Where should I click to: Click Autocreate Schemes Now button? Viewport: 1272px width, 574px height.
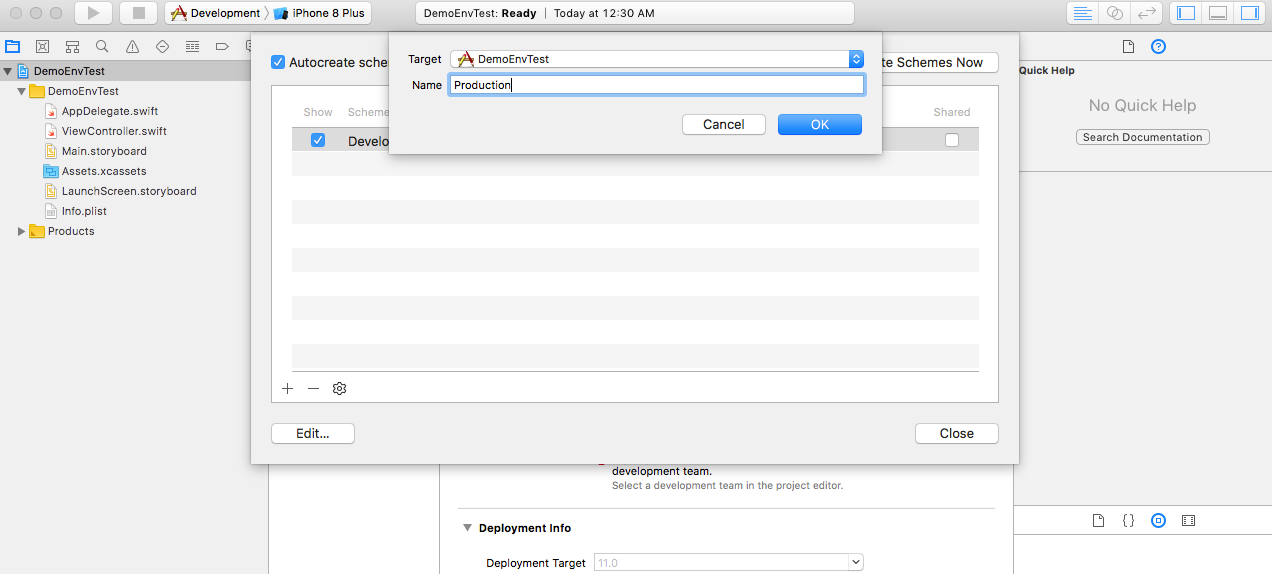[x=940, y=62]
